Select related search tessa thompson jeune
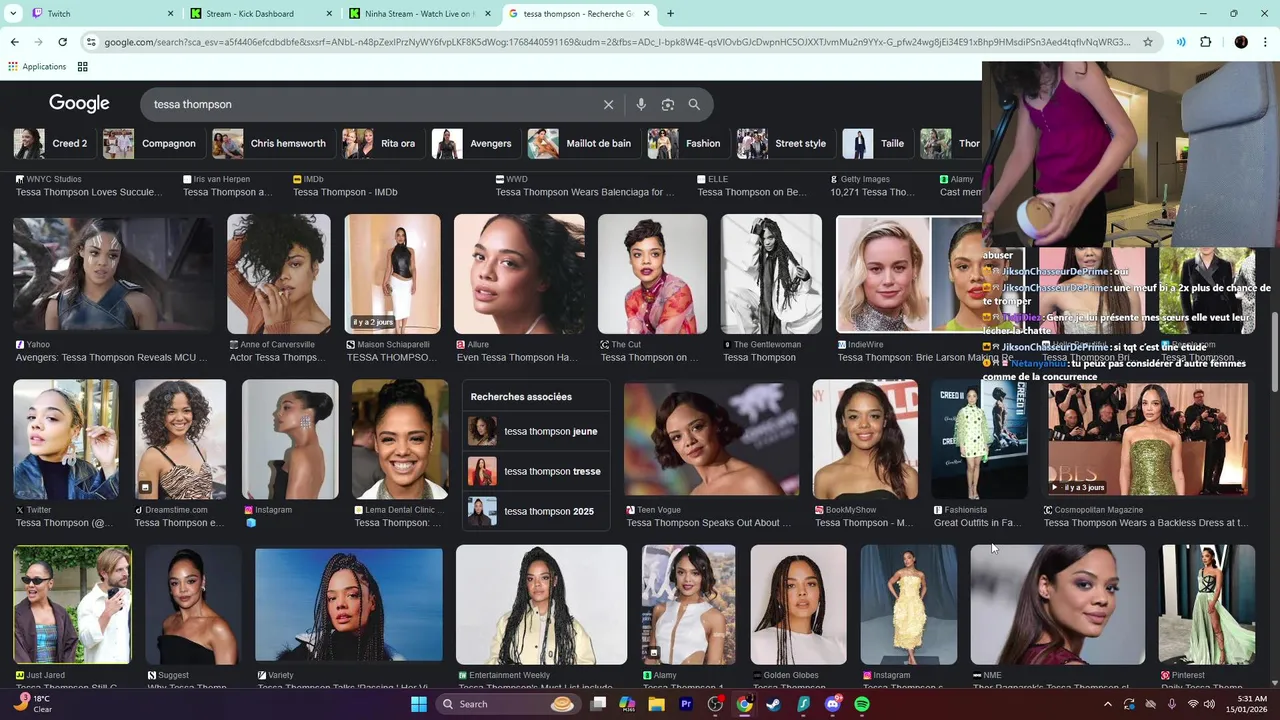 point(536,431)
